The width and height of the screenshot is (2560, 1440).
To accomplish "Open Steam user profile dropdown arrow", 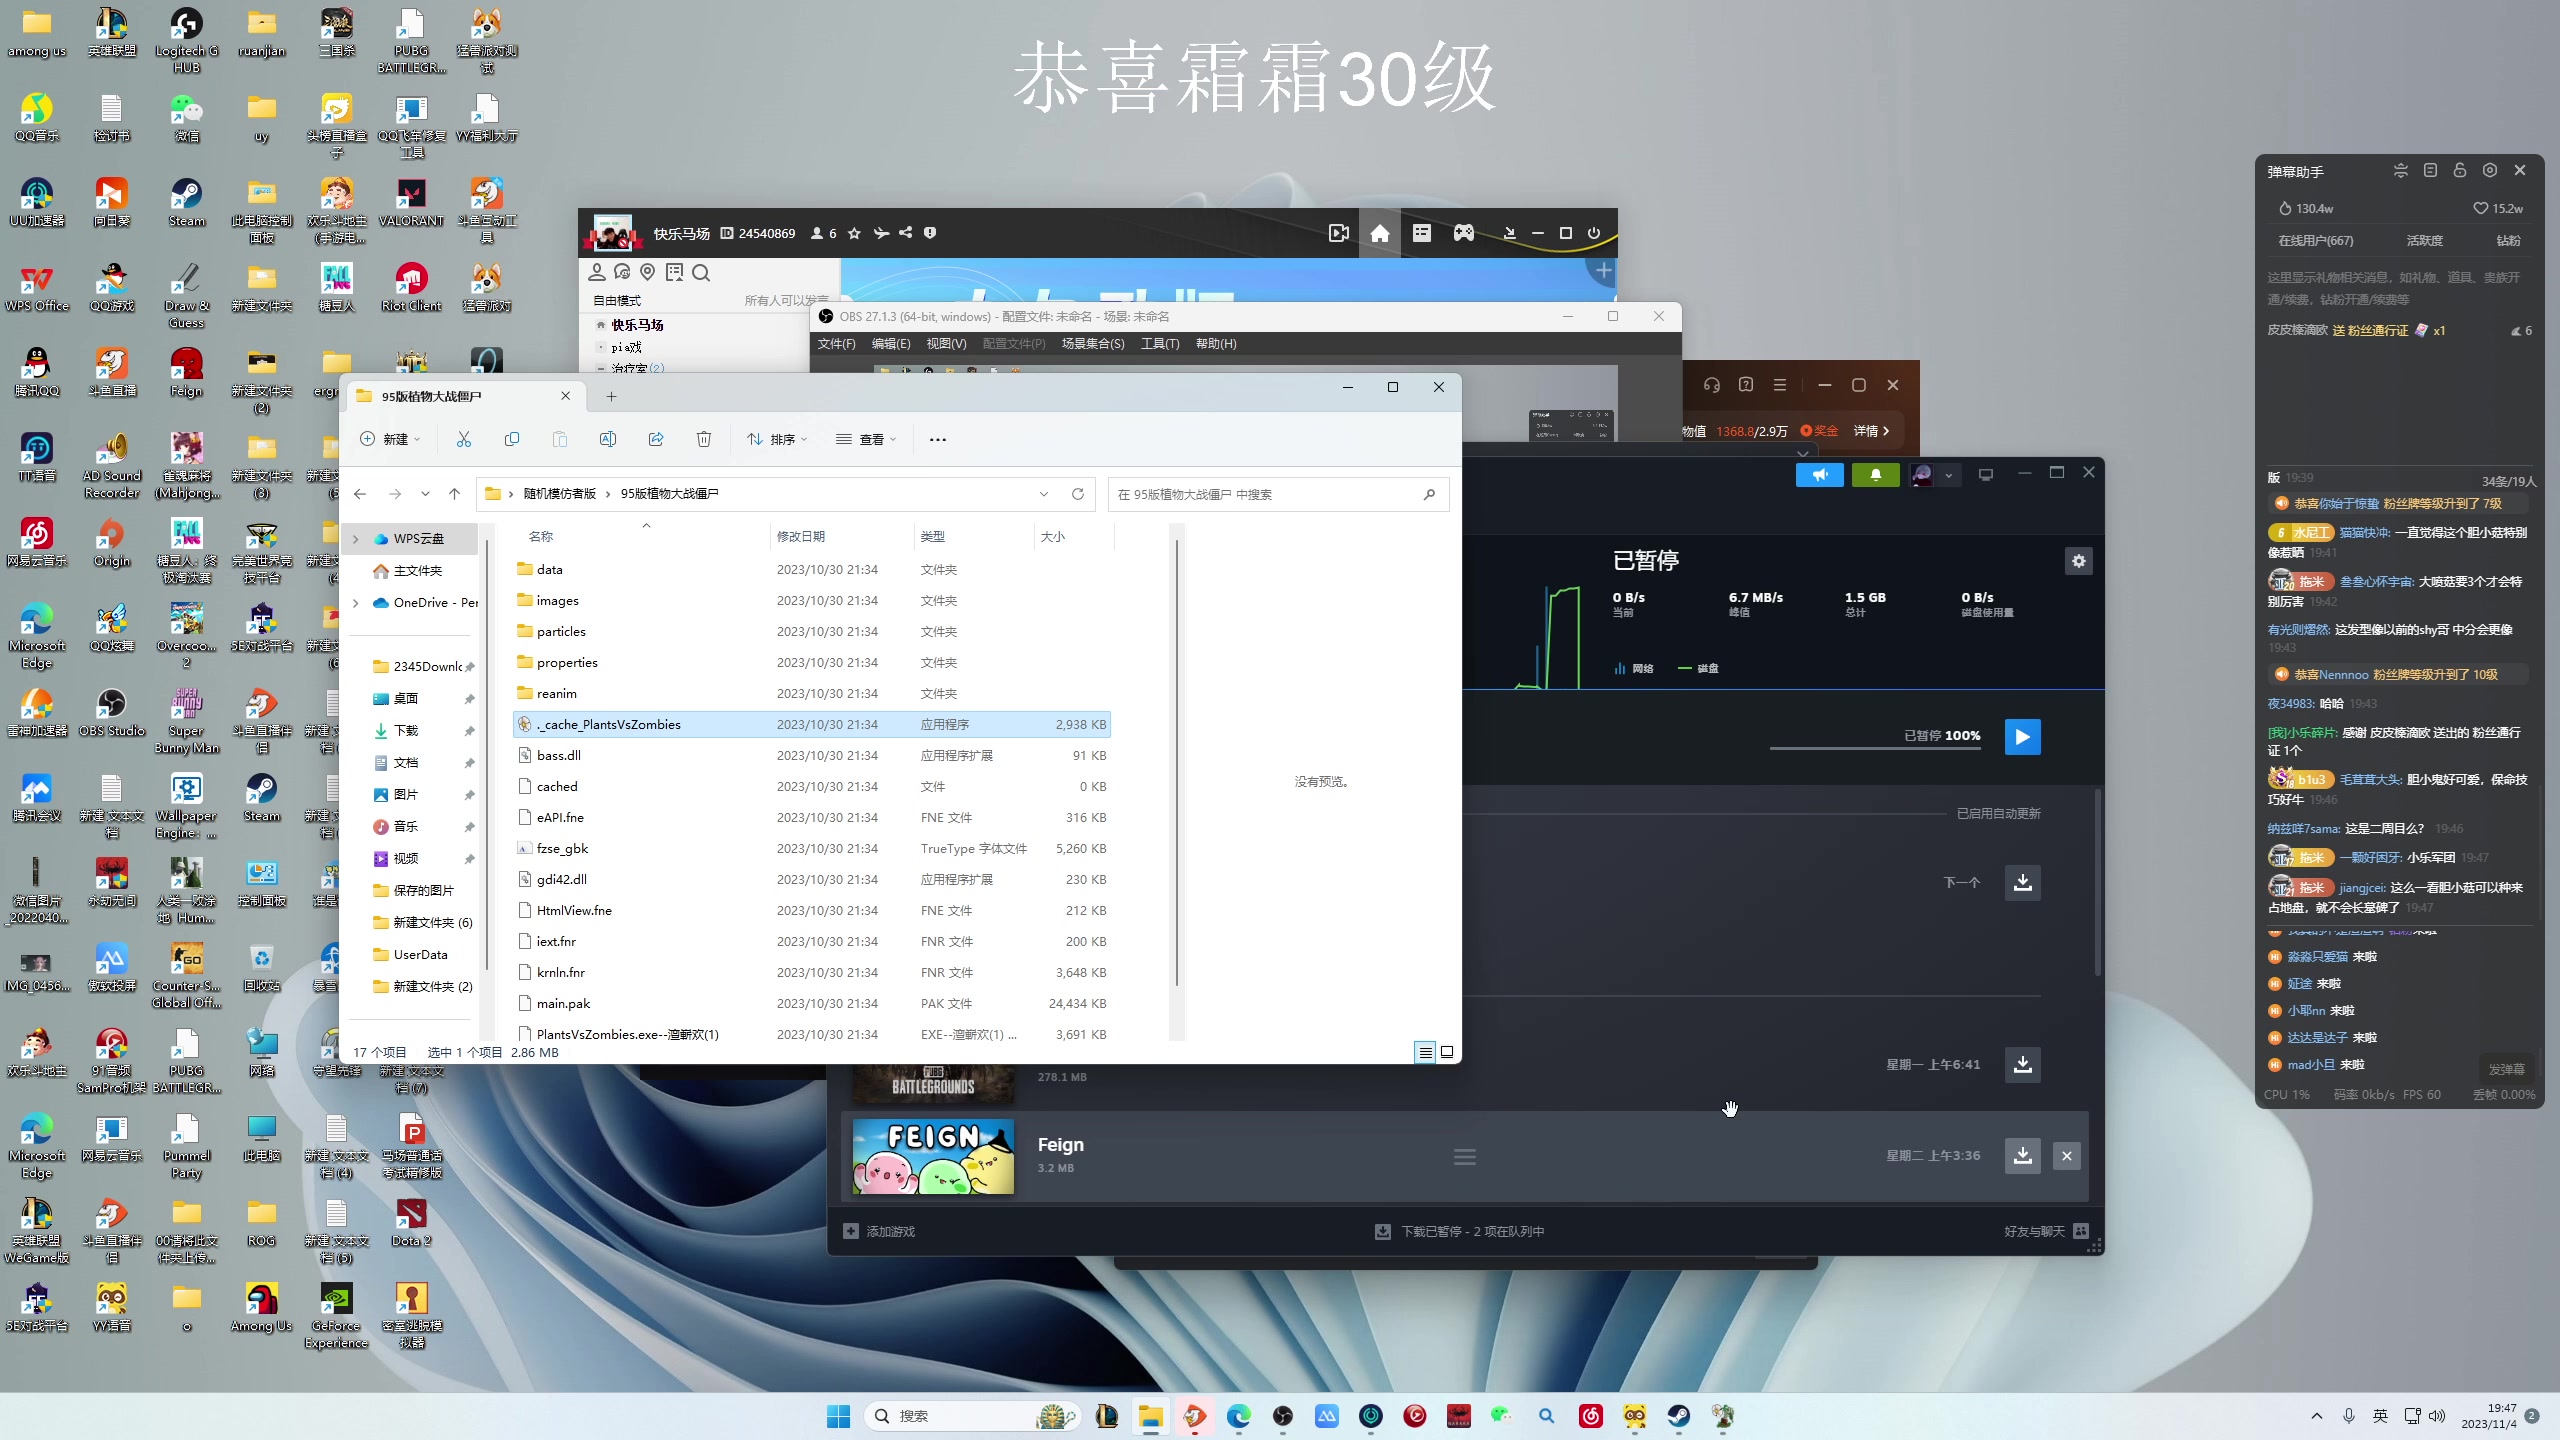I will [x=1949, y=476].
